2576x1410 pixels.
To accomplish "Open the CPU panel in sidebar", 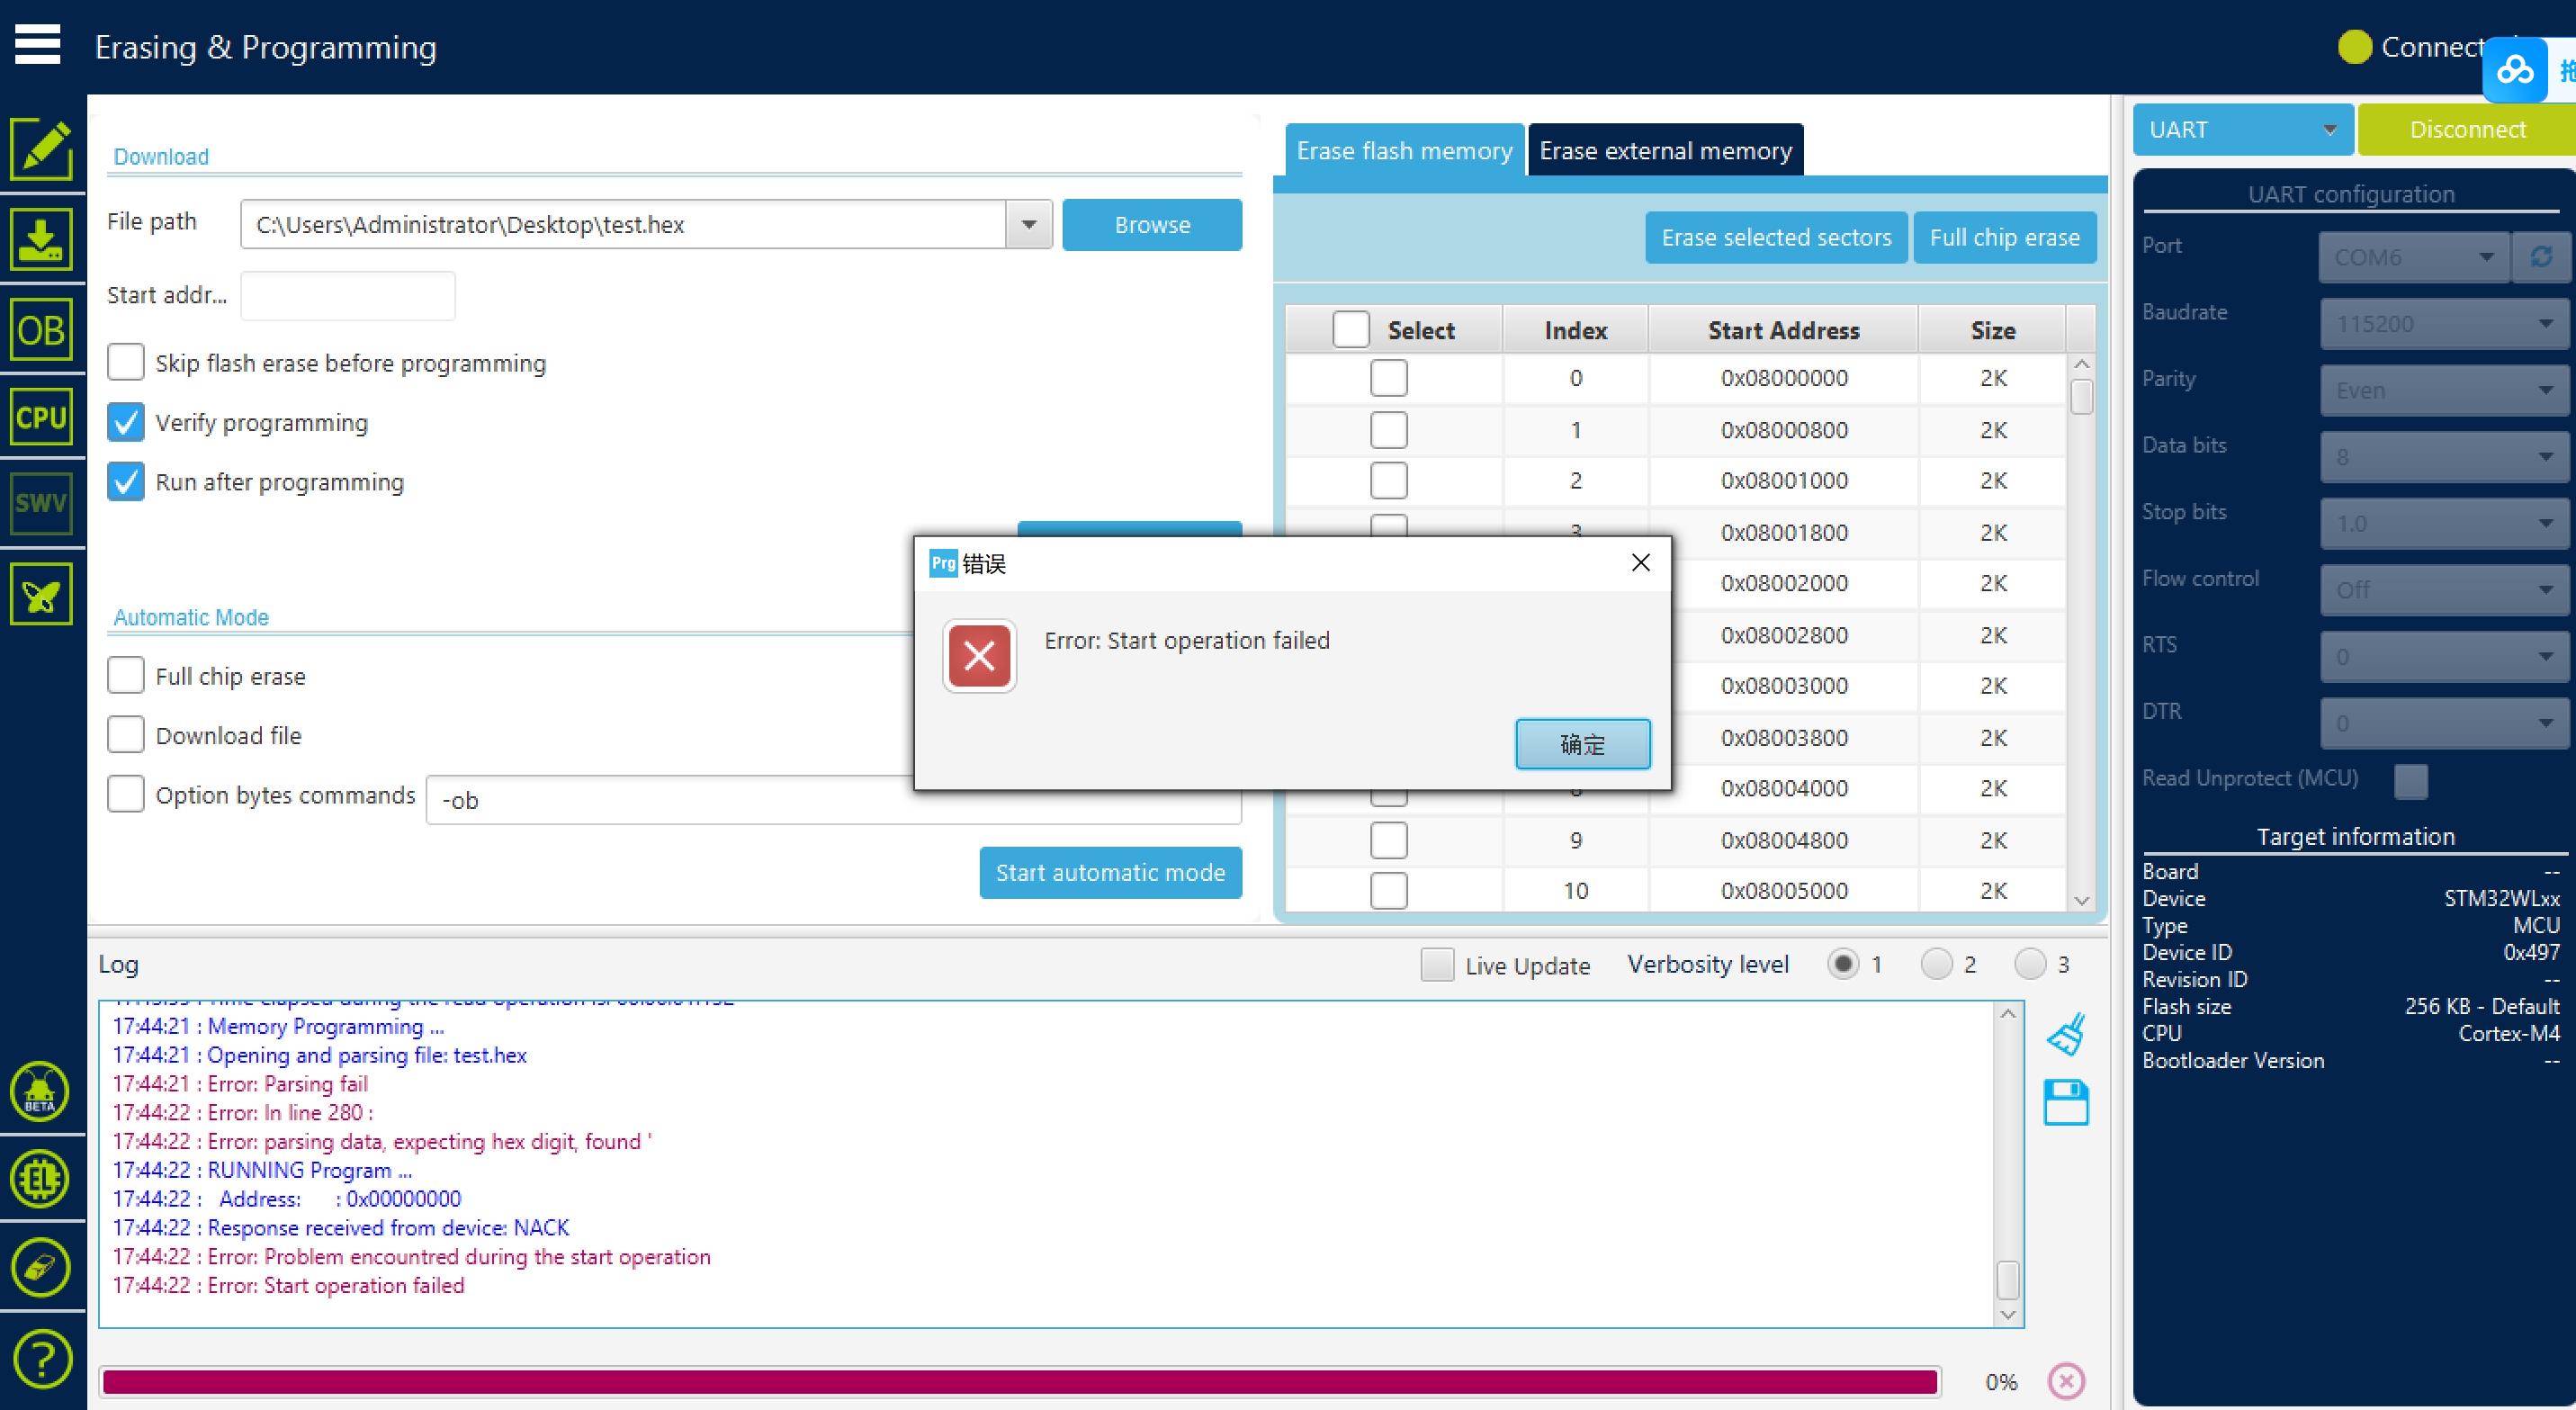I will point(41,416).
